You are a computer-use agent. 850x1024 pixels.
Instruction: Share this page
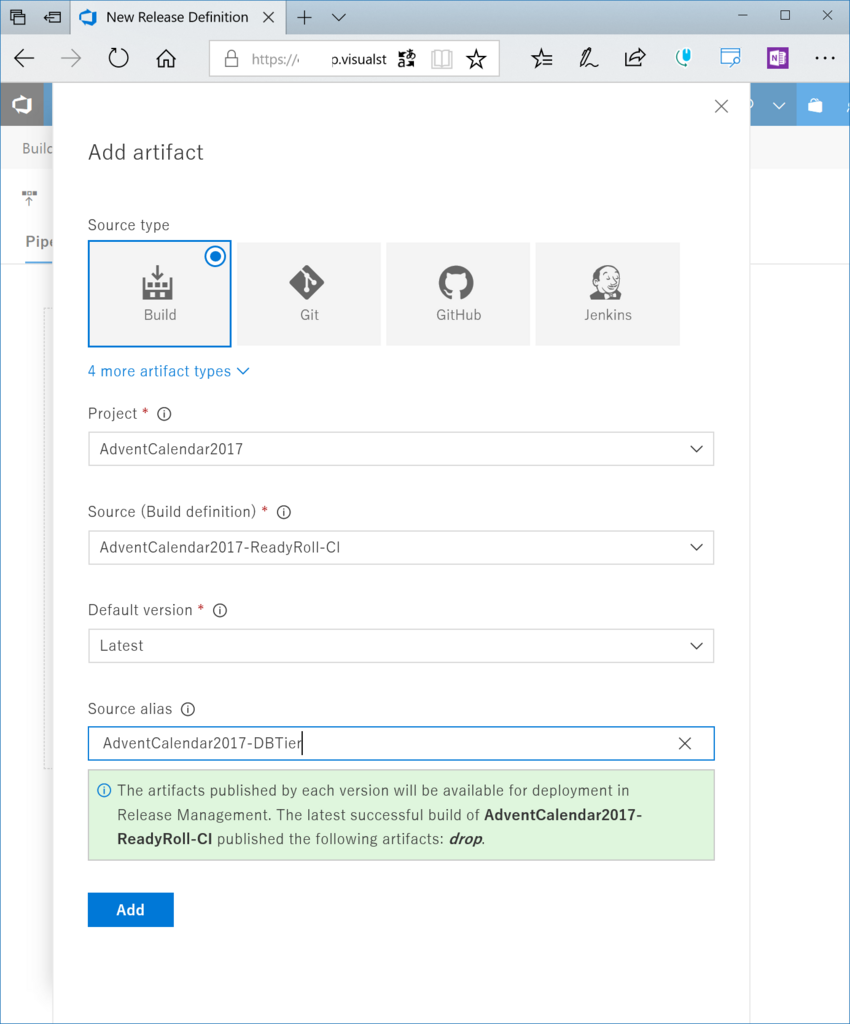click(x=635, y=59)
